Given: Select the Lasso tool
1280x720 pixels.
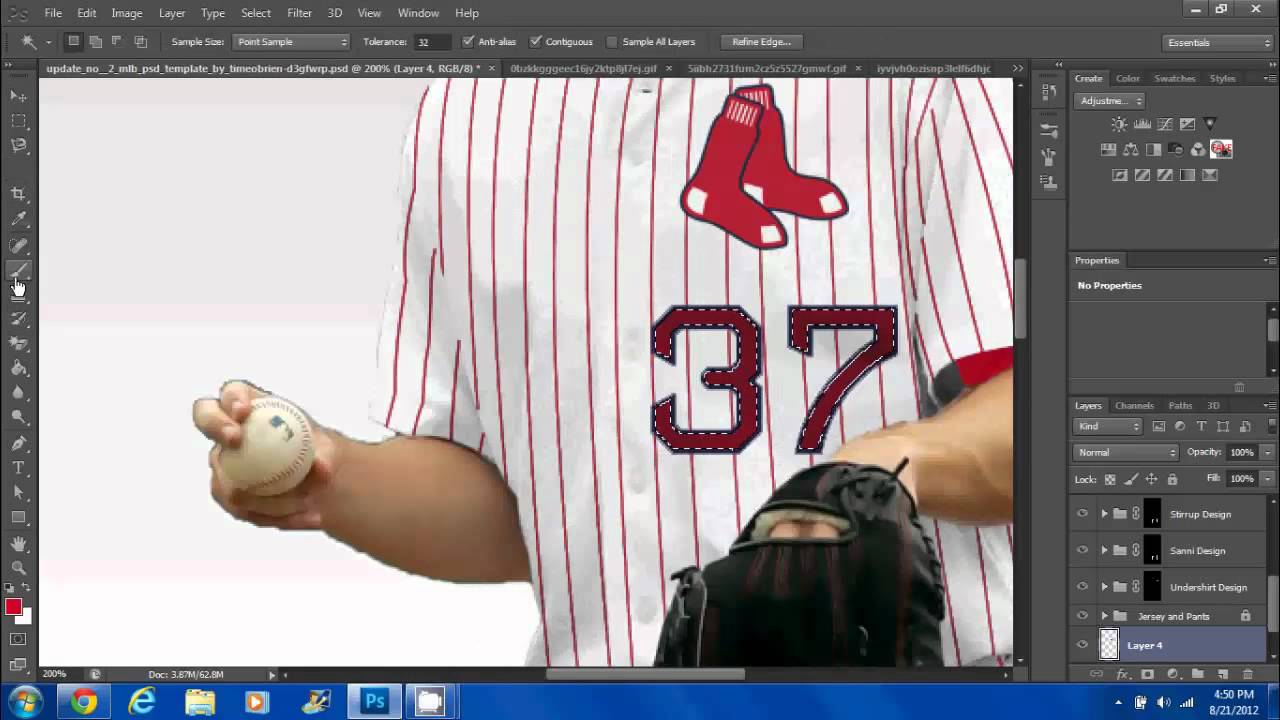Looking at the screenshot, I should (x=18, y=146).
